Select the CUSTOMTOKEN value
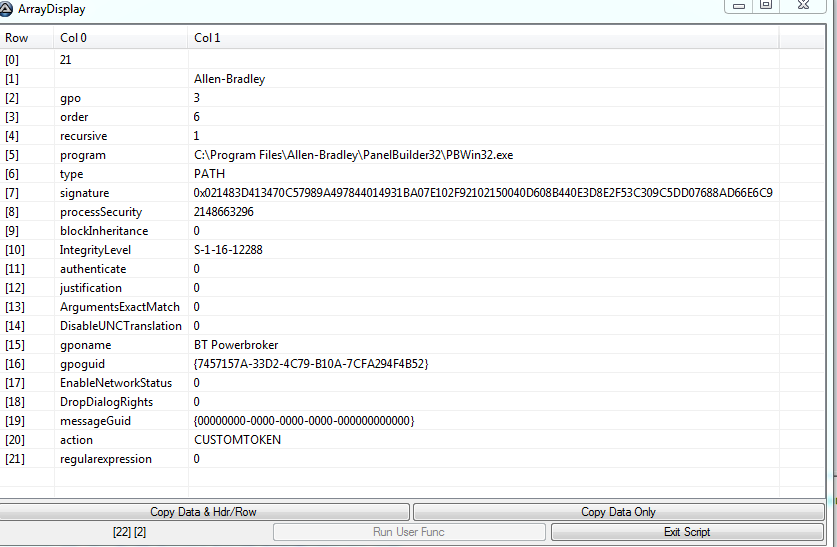Image resolution: width=837 pixels, height=547 pixels. (x=238, y=440)
